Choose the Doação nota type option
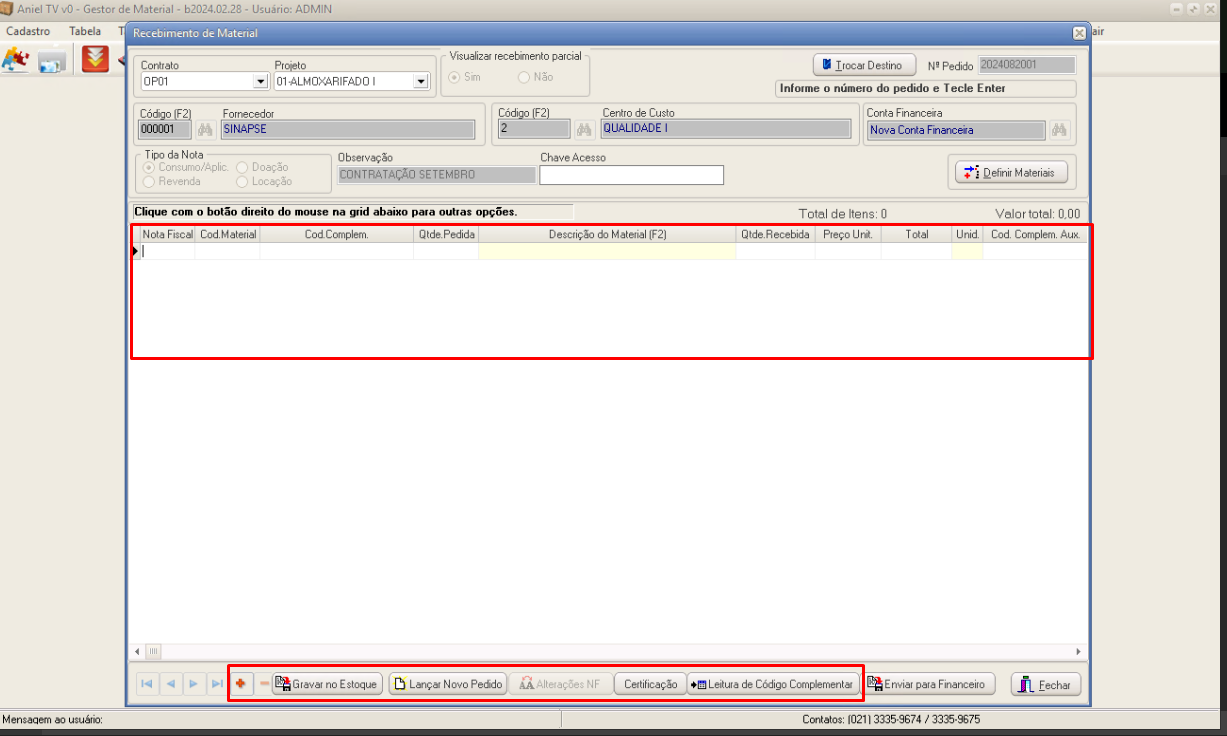This screenshot has height=736, width=1227. 243,167
